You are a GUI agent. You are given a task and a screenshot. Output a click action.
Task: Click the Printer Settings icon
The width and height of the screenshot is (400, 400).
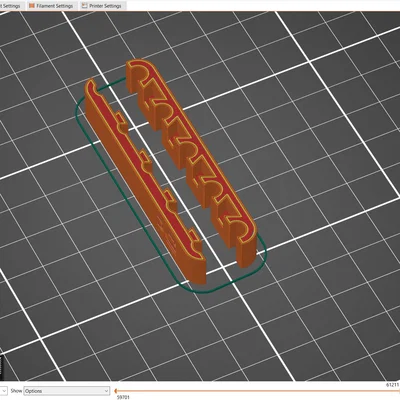click(85, 6)
